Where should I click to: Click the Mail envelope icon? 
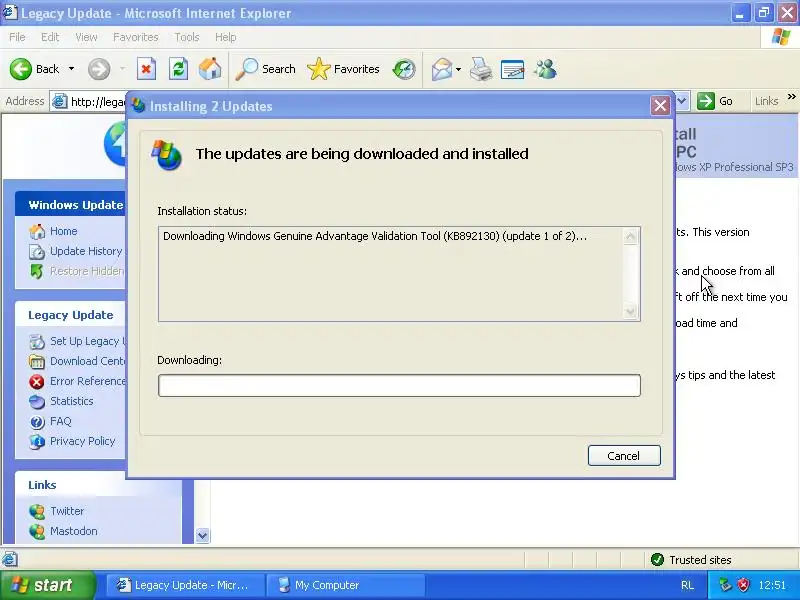click(x=441, y=69)
